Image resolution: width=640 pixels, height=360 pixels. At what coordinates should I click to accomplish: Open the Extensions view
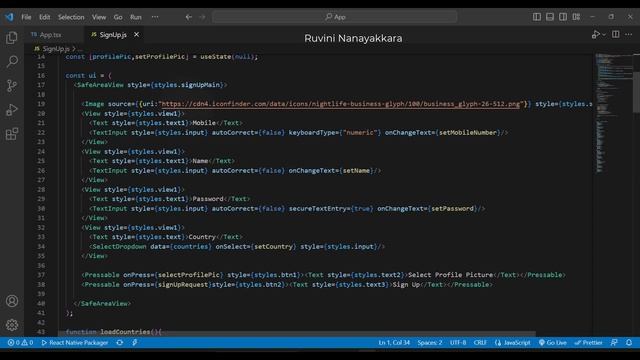pyautogui.click(x=12, y=133)
